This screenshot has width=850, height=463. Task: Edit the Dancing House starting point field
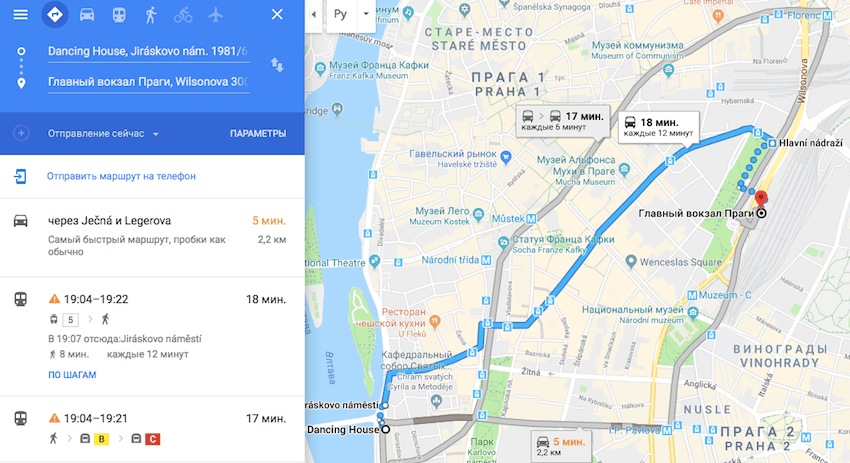tap(148, 52)
